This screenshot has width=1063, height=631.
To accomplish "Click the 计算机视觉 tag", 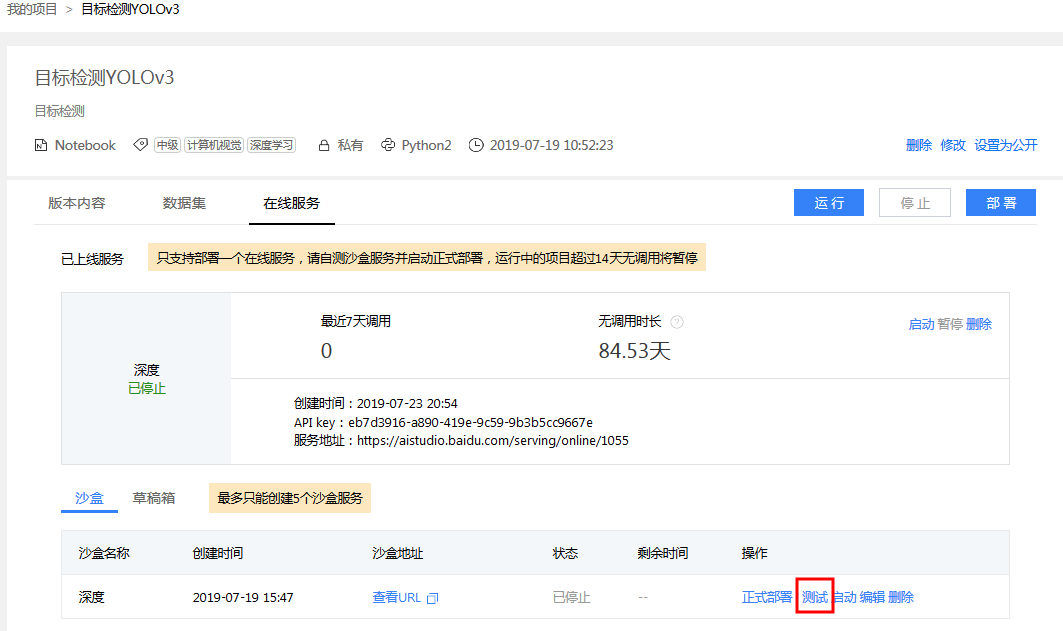I will [x=214, y=145].
